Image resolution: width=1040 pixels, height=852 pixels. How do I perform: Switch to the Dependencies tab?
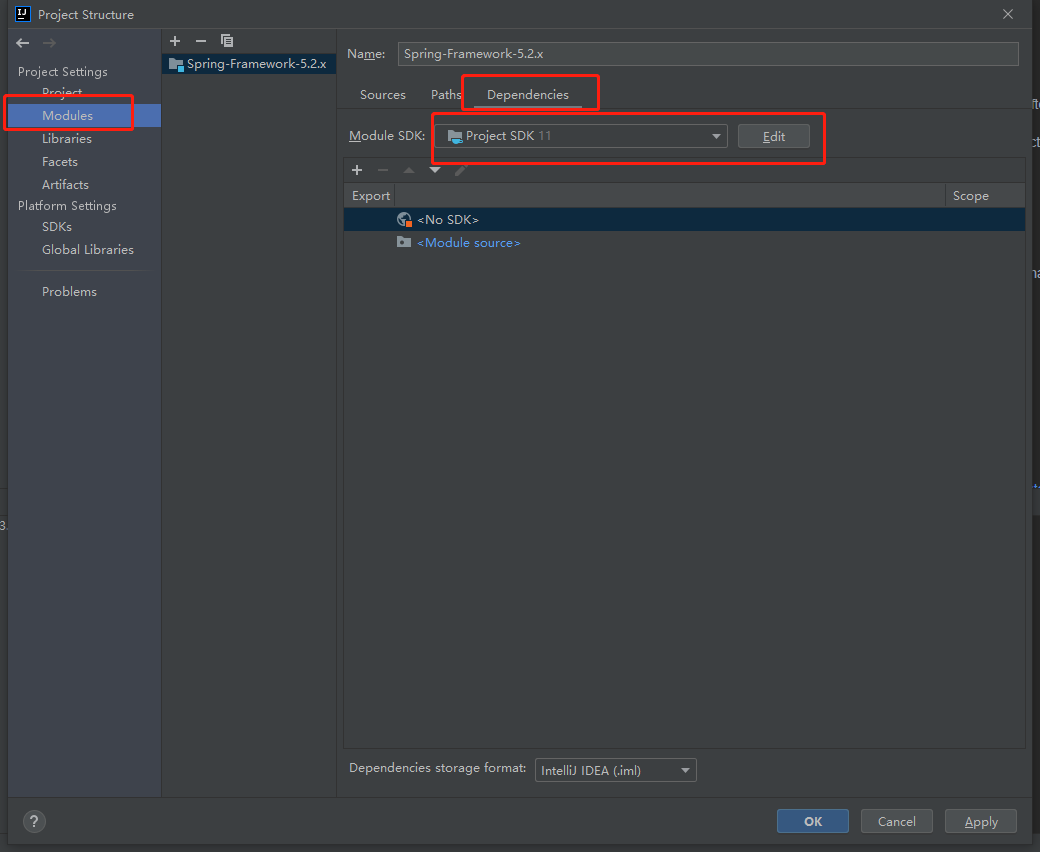click(528, 95)
